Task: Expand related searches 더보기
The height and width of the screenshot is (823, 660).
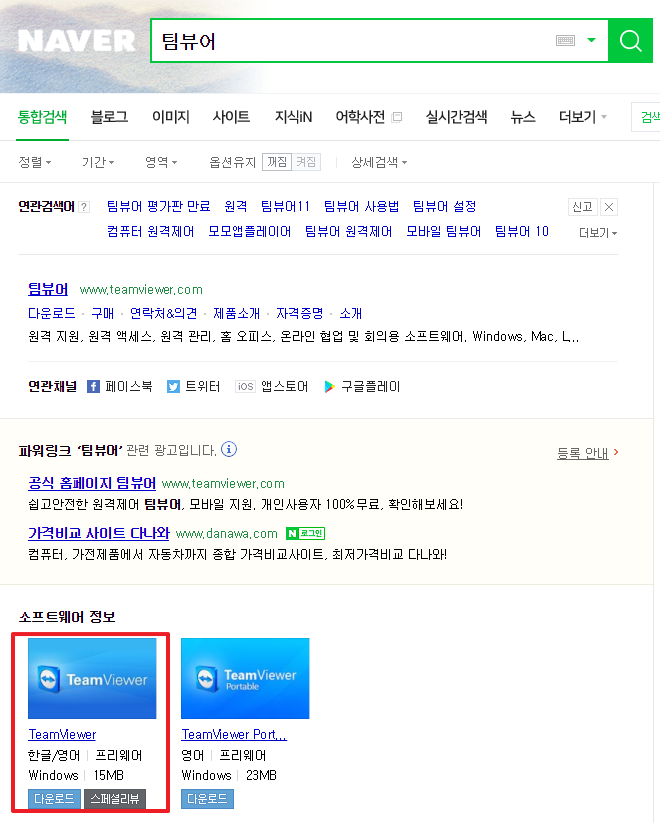Action: coord(598,233)
